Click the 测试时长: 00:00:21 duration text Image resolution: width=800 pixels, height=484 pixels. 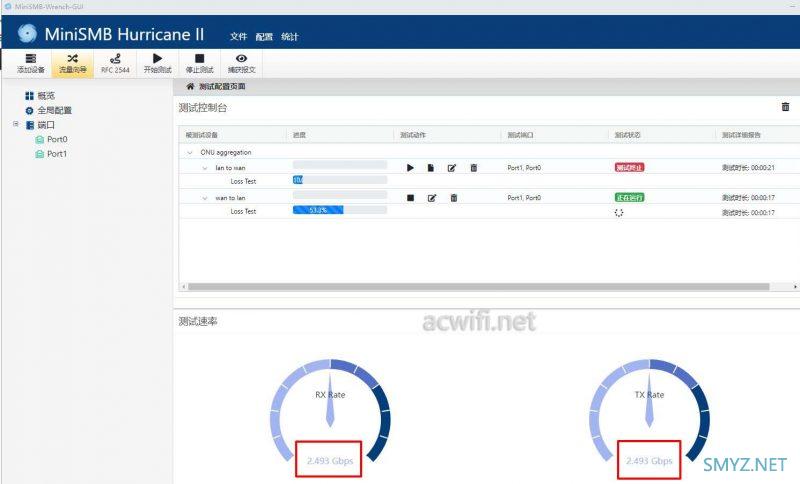click(x=748, y=168)
